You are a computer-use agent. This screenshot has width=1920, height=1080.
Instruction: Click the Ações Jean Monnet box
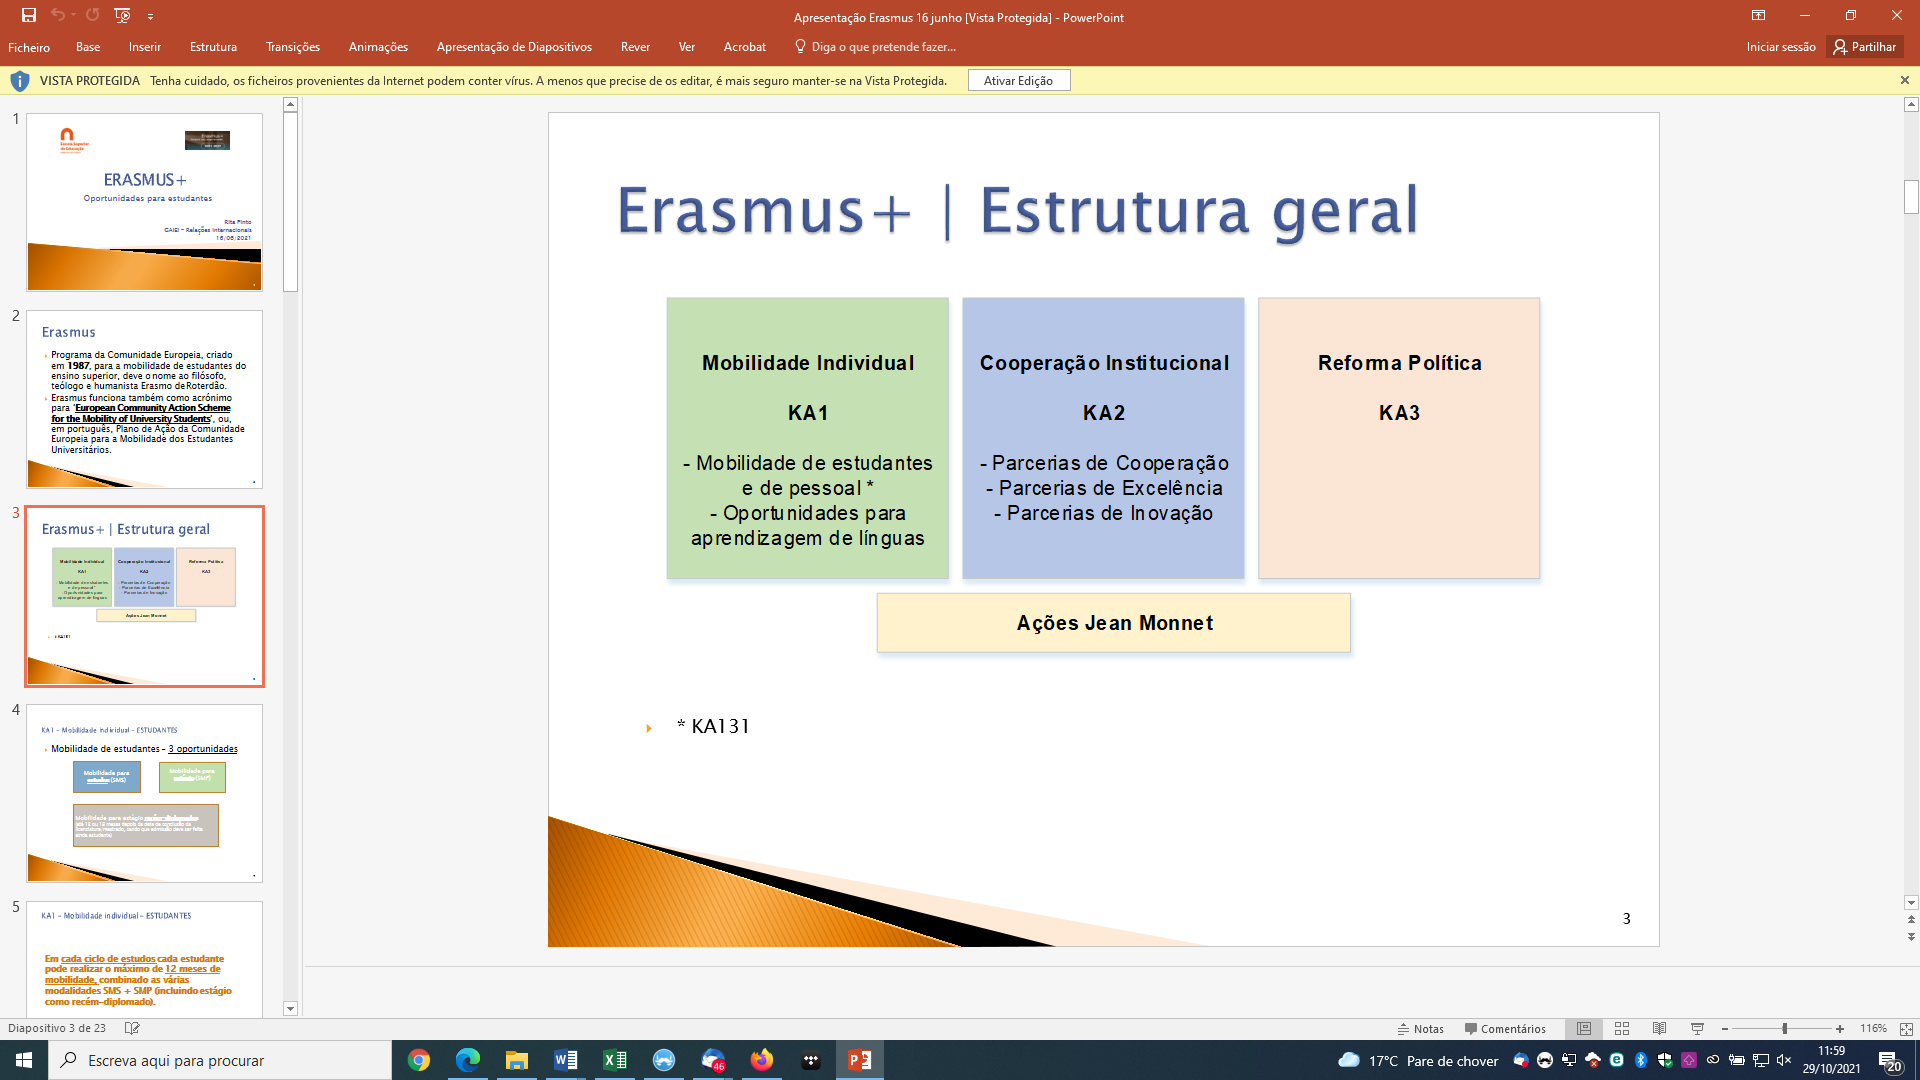(x=1114, y=623)
